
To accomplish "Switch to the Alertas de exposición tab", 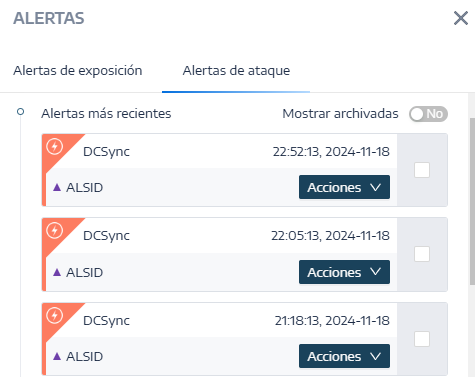I will click(x=78, y=71).
